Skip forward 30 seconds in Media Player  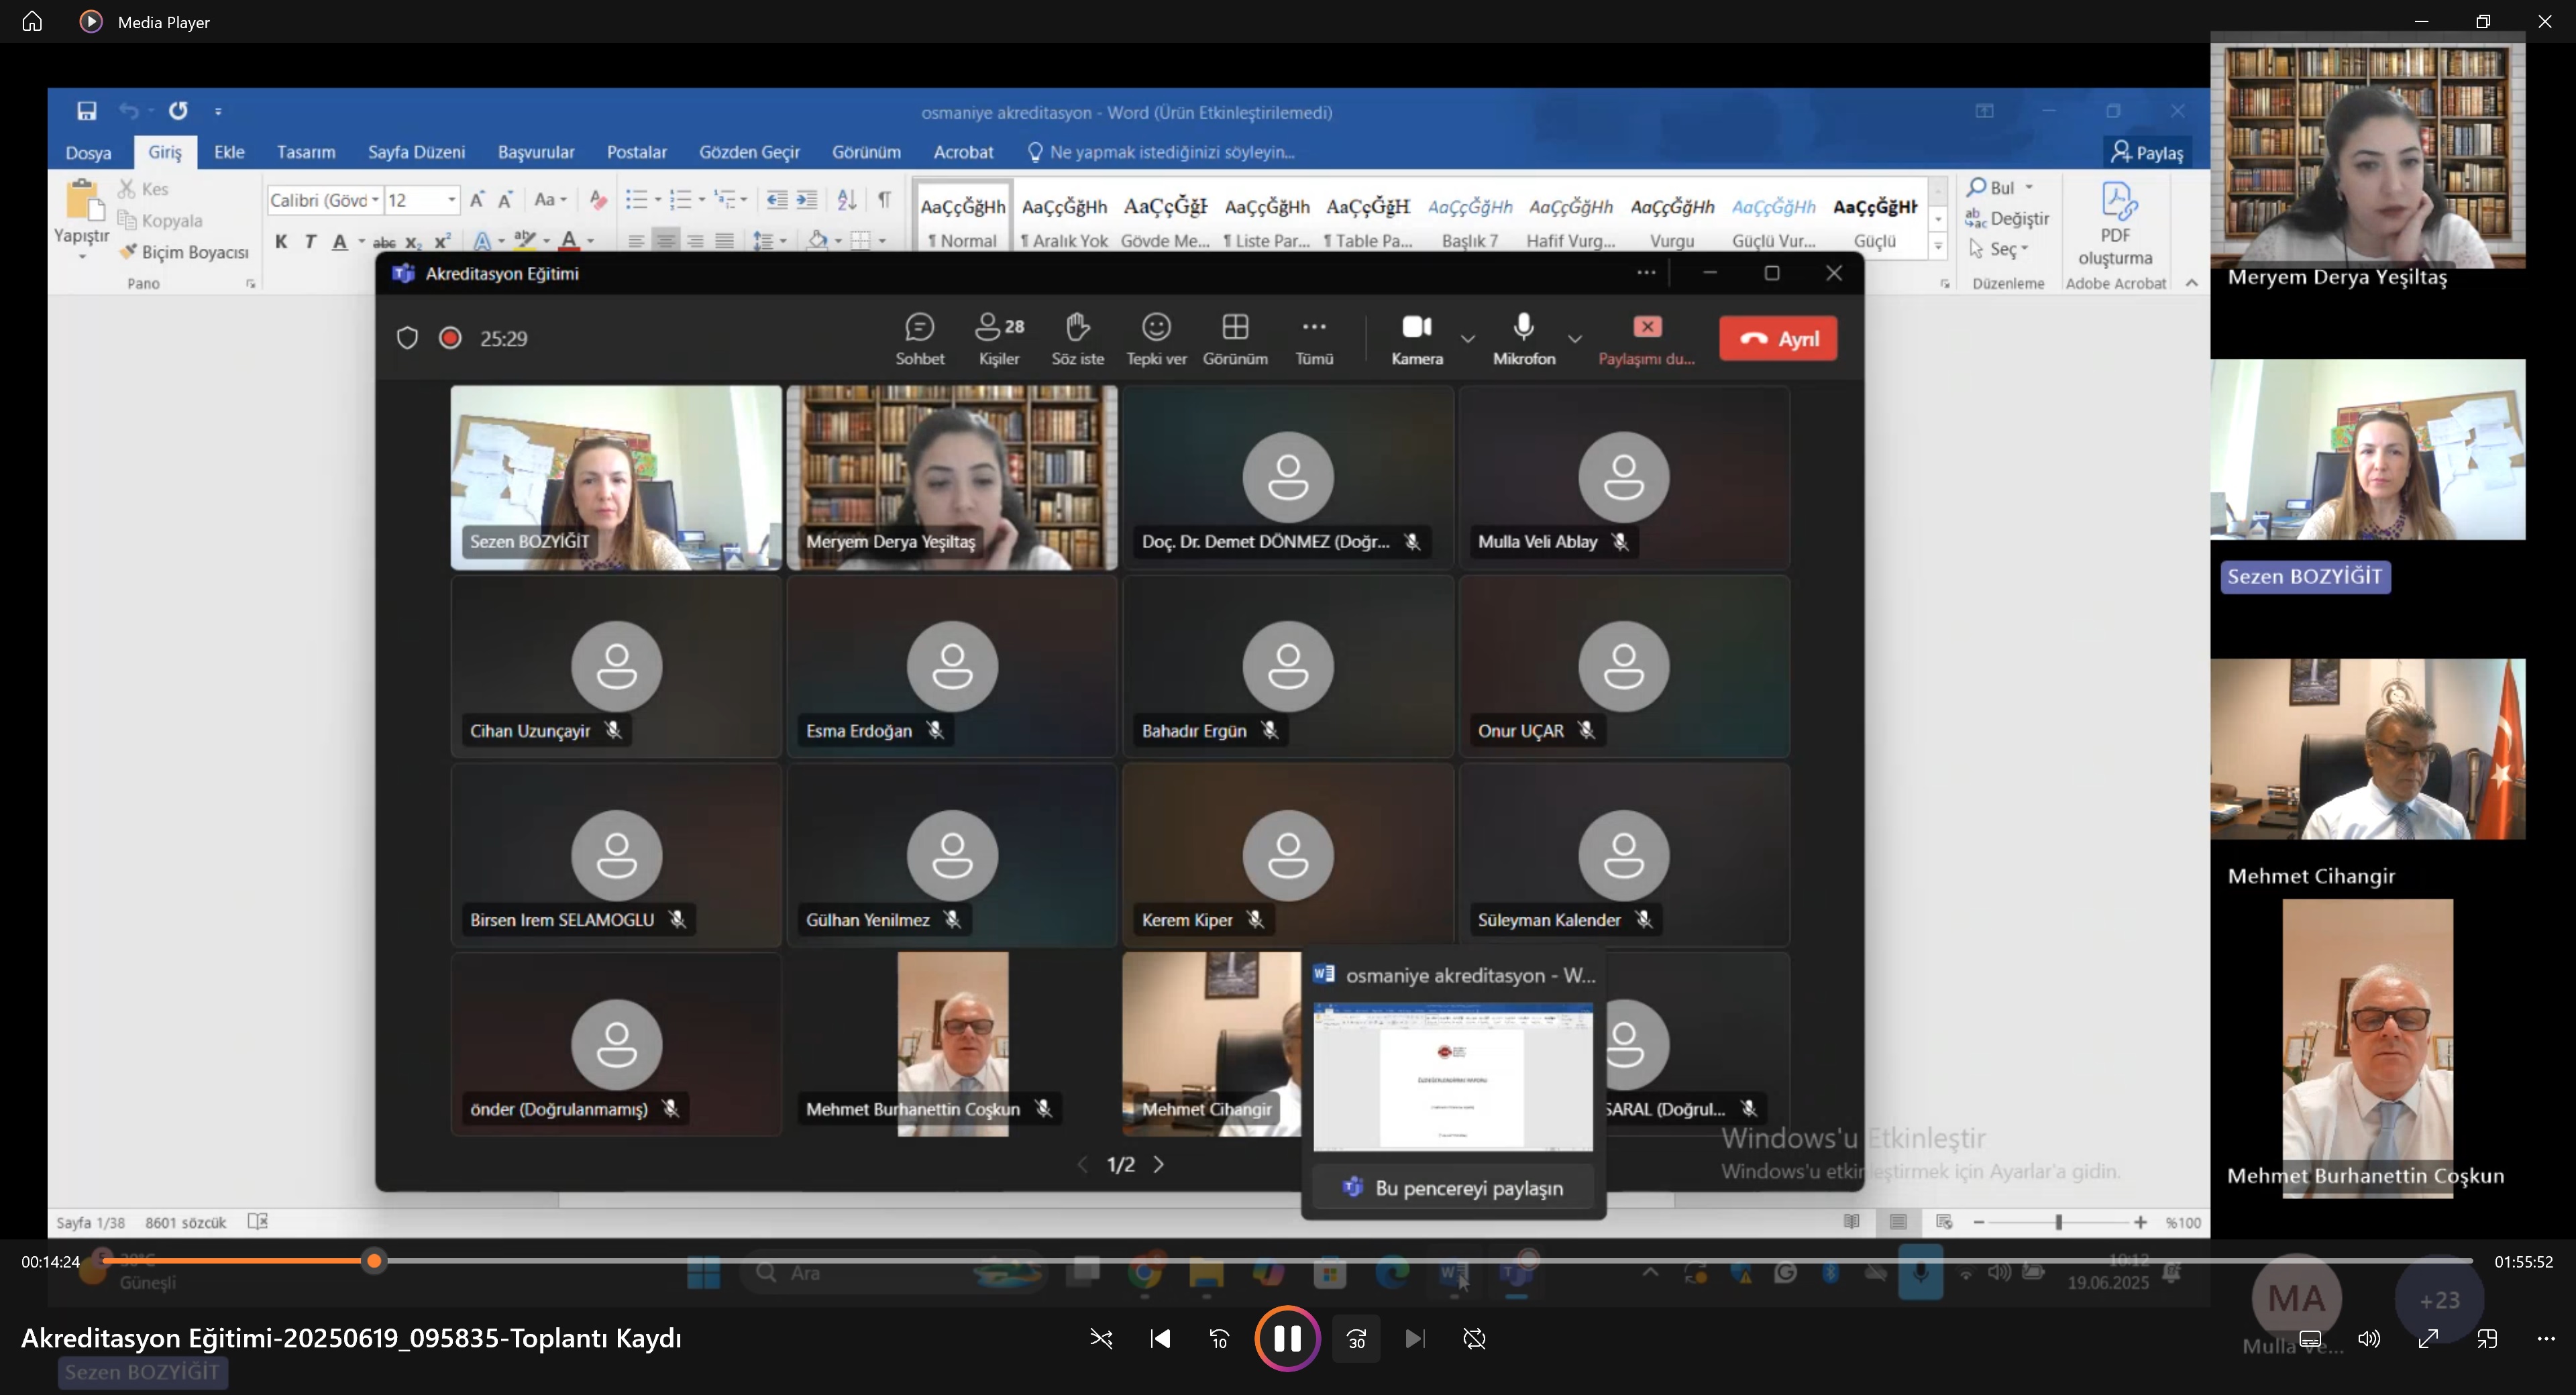1356,1338
